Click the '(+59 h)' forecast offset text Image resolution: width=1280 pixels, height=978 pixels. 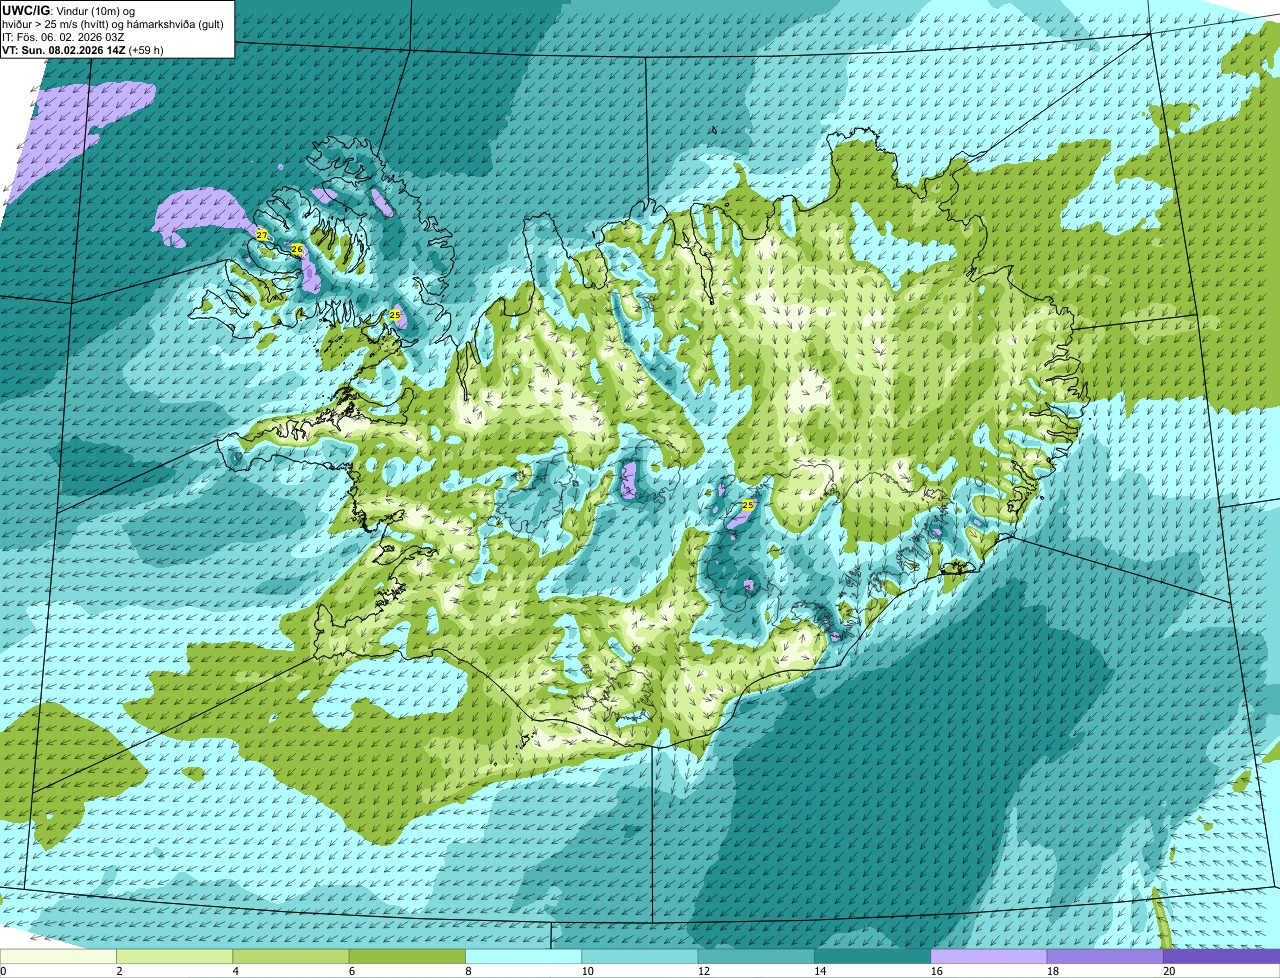145,50
